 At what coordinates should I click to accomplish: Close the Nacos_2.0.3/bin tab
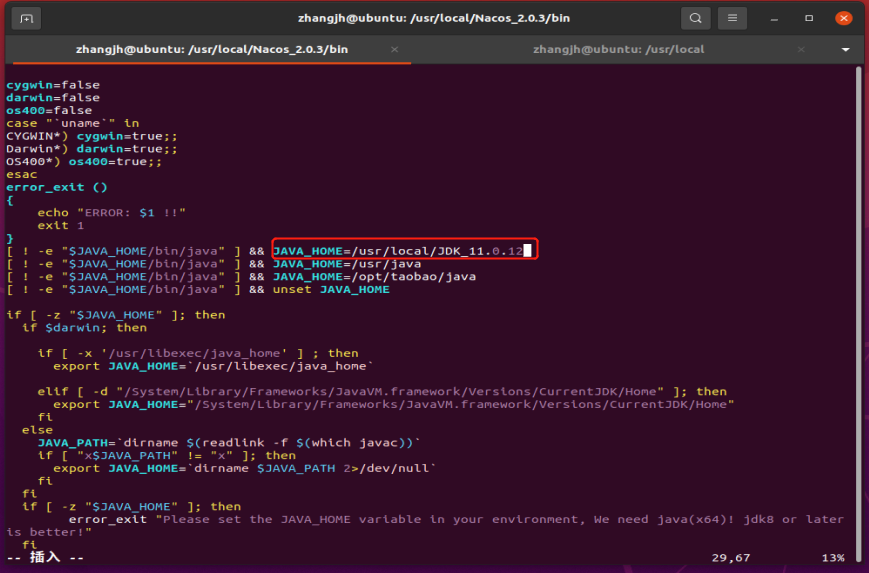click(395, 49)
